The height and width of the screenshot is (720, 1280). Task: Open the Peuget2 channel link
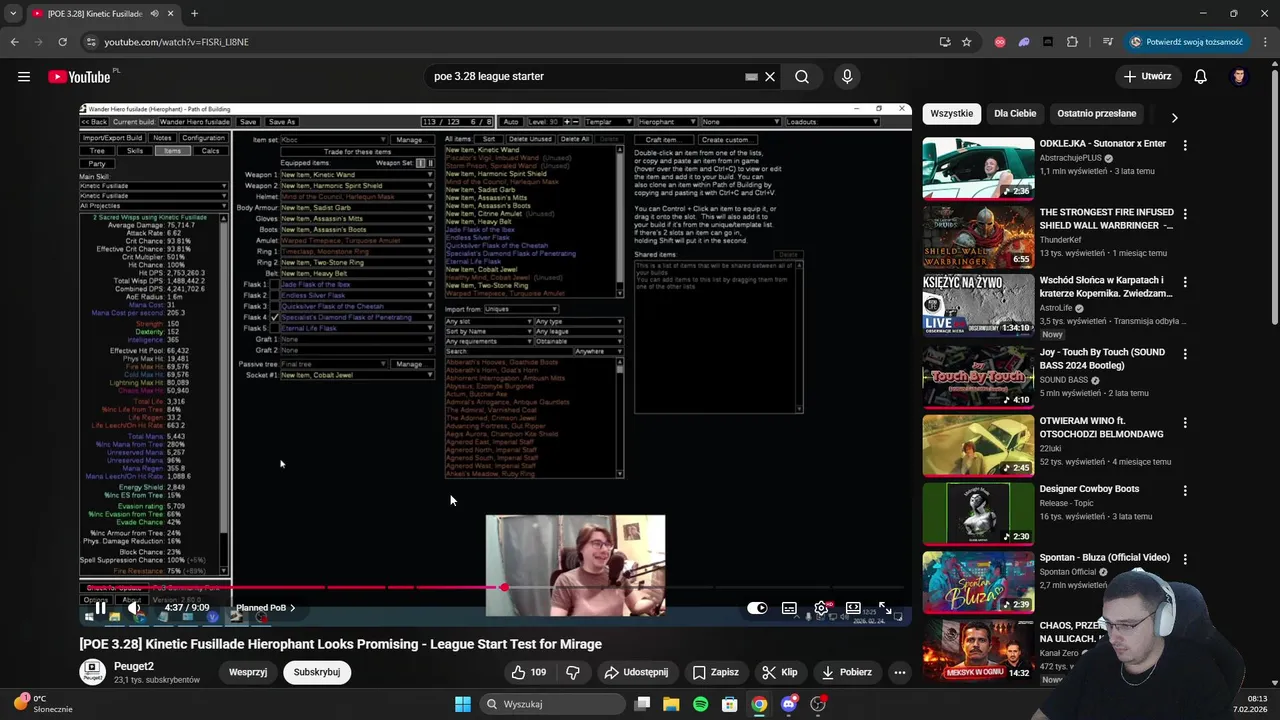pos(134,666)
